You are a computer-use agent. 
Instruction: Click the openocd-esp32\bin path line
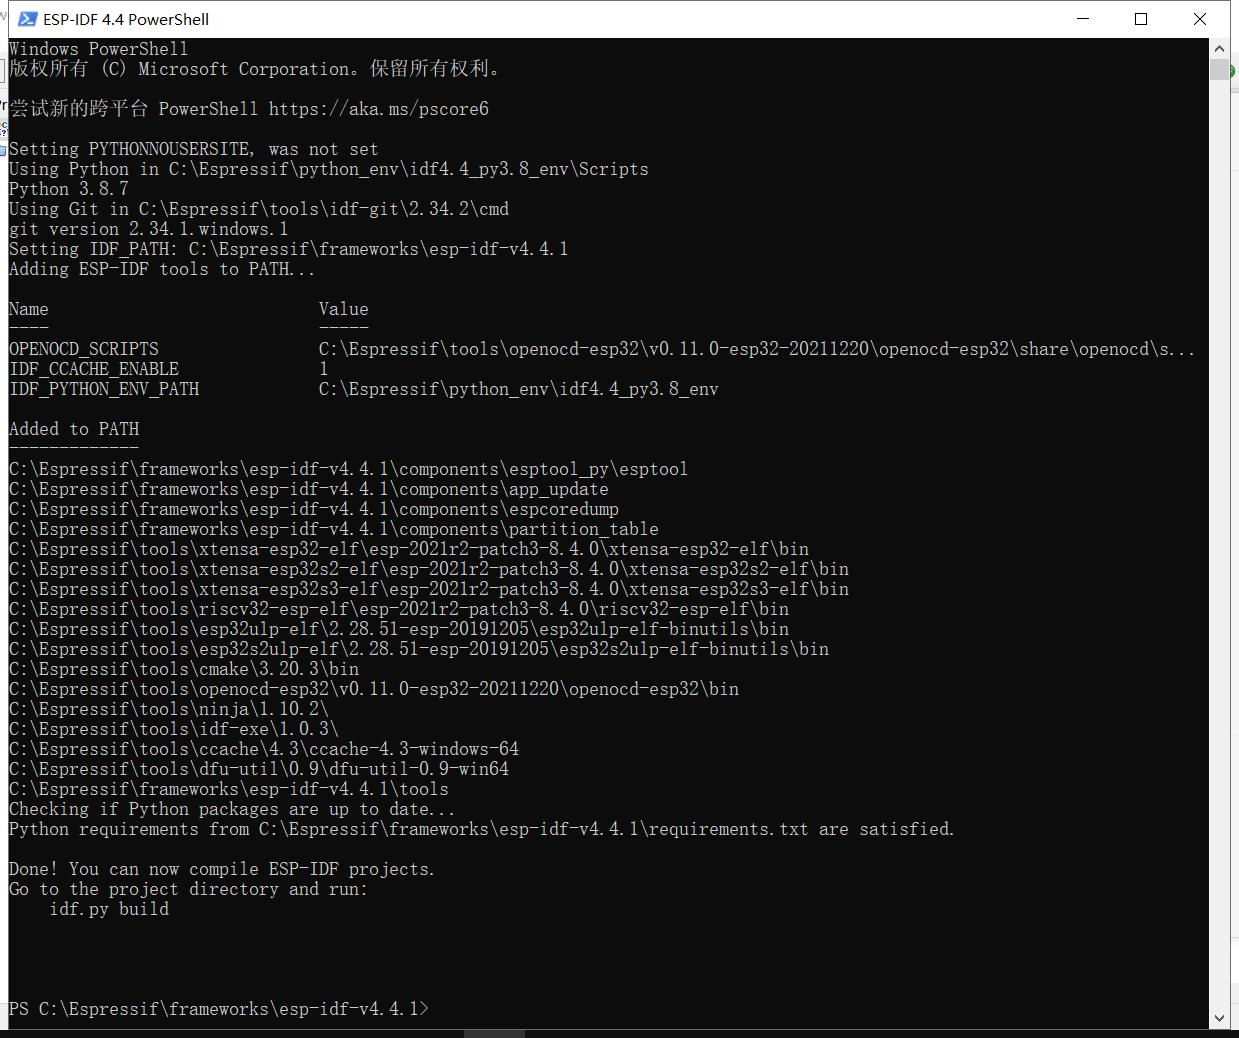374,689
